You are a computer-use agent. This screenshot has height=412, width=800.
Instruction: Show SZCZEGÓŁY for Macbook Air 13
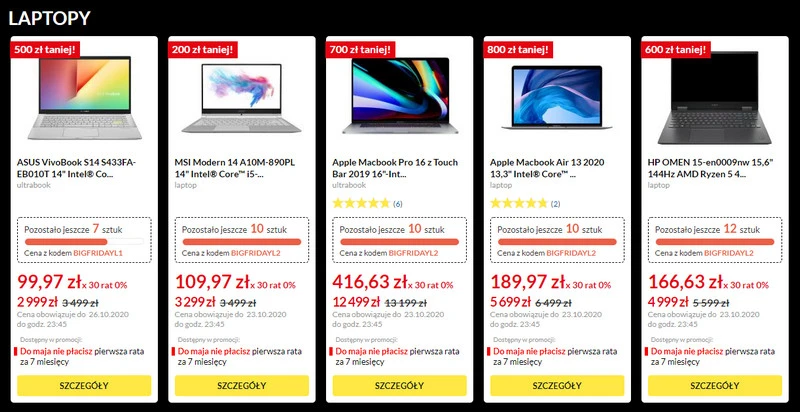557,386
